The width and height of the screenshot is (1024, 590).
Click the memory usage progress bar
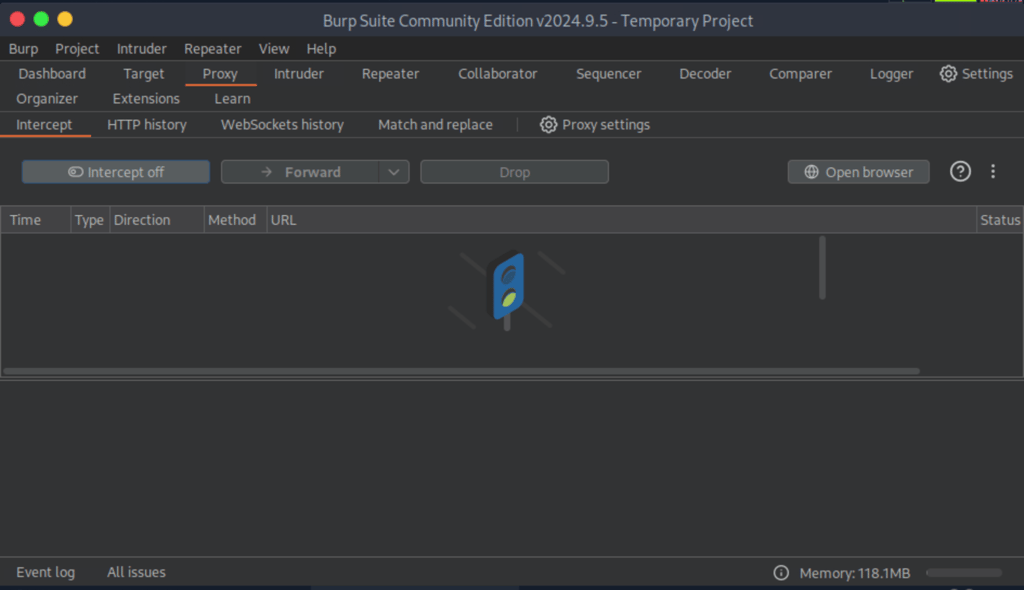[x=964, y=573]
